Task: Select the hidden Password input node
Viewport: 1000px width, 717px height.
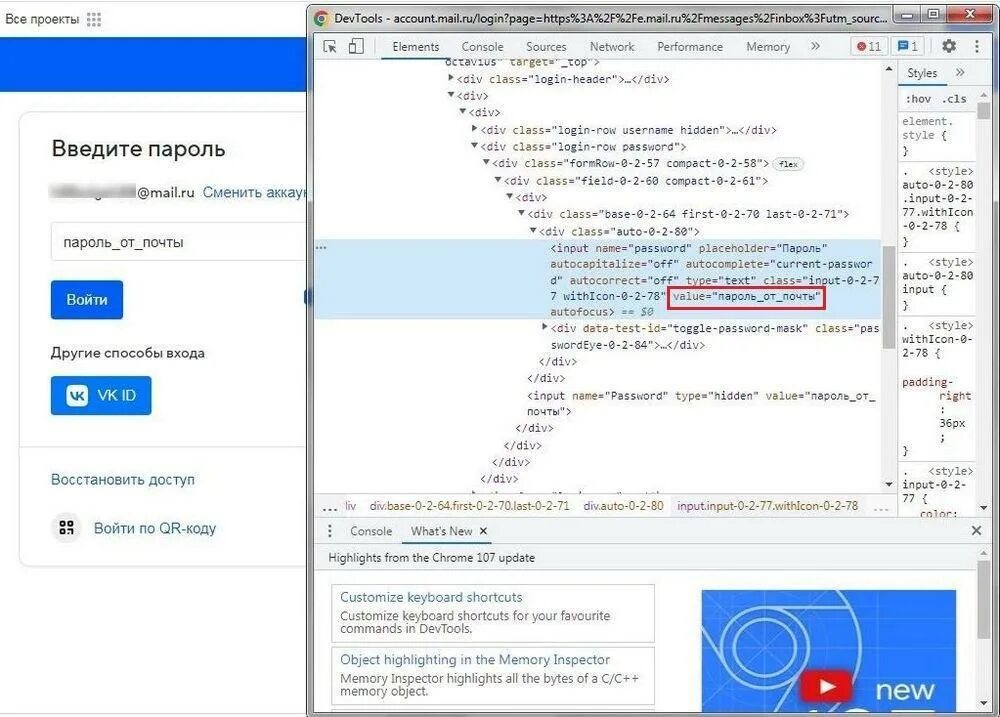Action: click(702, 404)
